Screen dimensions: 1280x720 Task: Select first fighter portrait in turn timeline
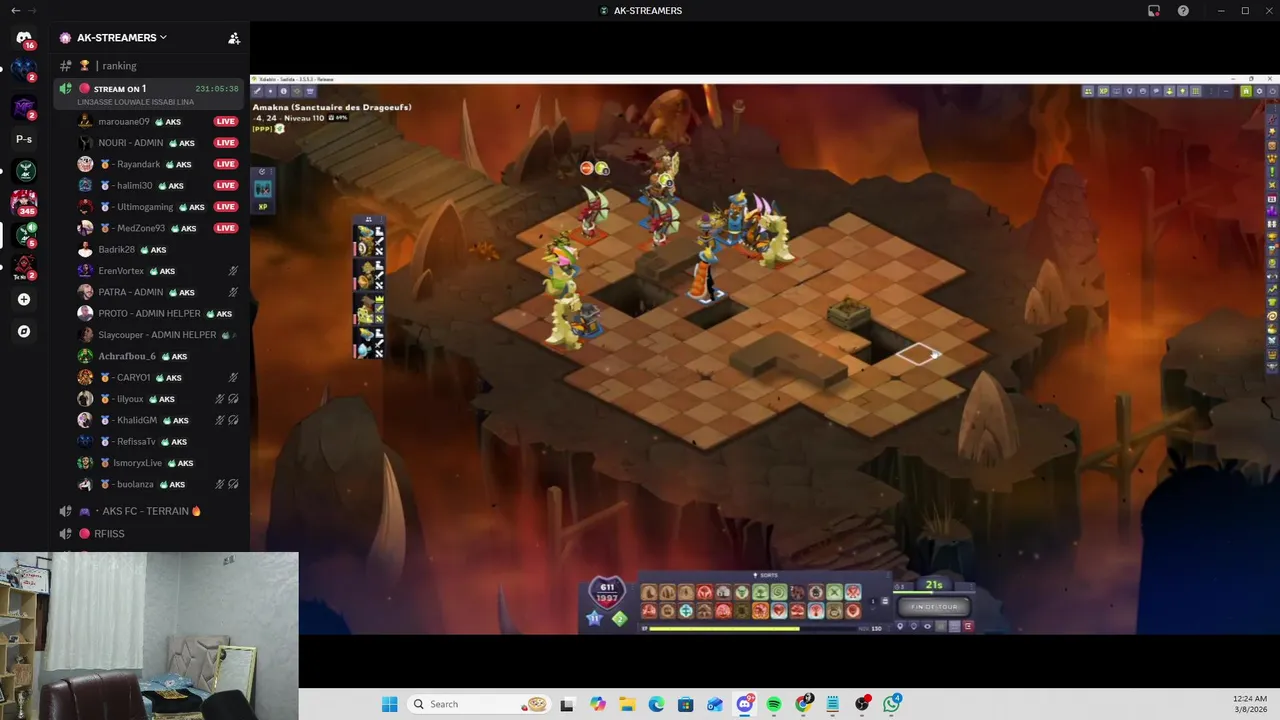[367, 240]
